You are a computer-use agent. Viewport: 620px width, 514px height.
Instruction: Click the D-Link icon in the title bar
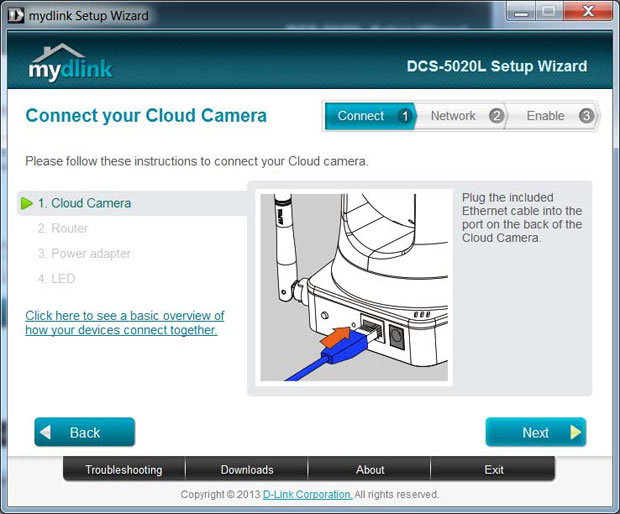pos(16,15)
